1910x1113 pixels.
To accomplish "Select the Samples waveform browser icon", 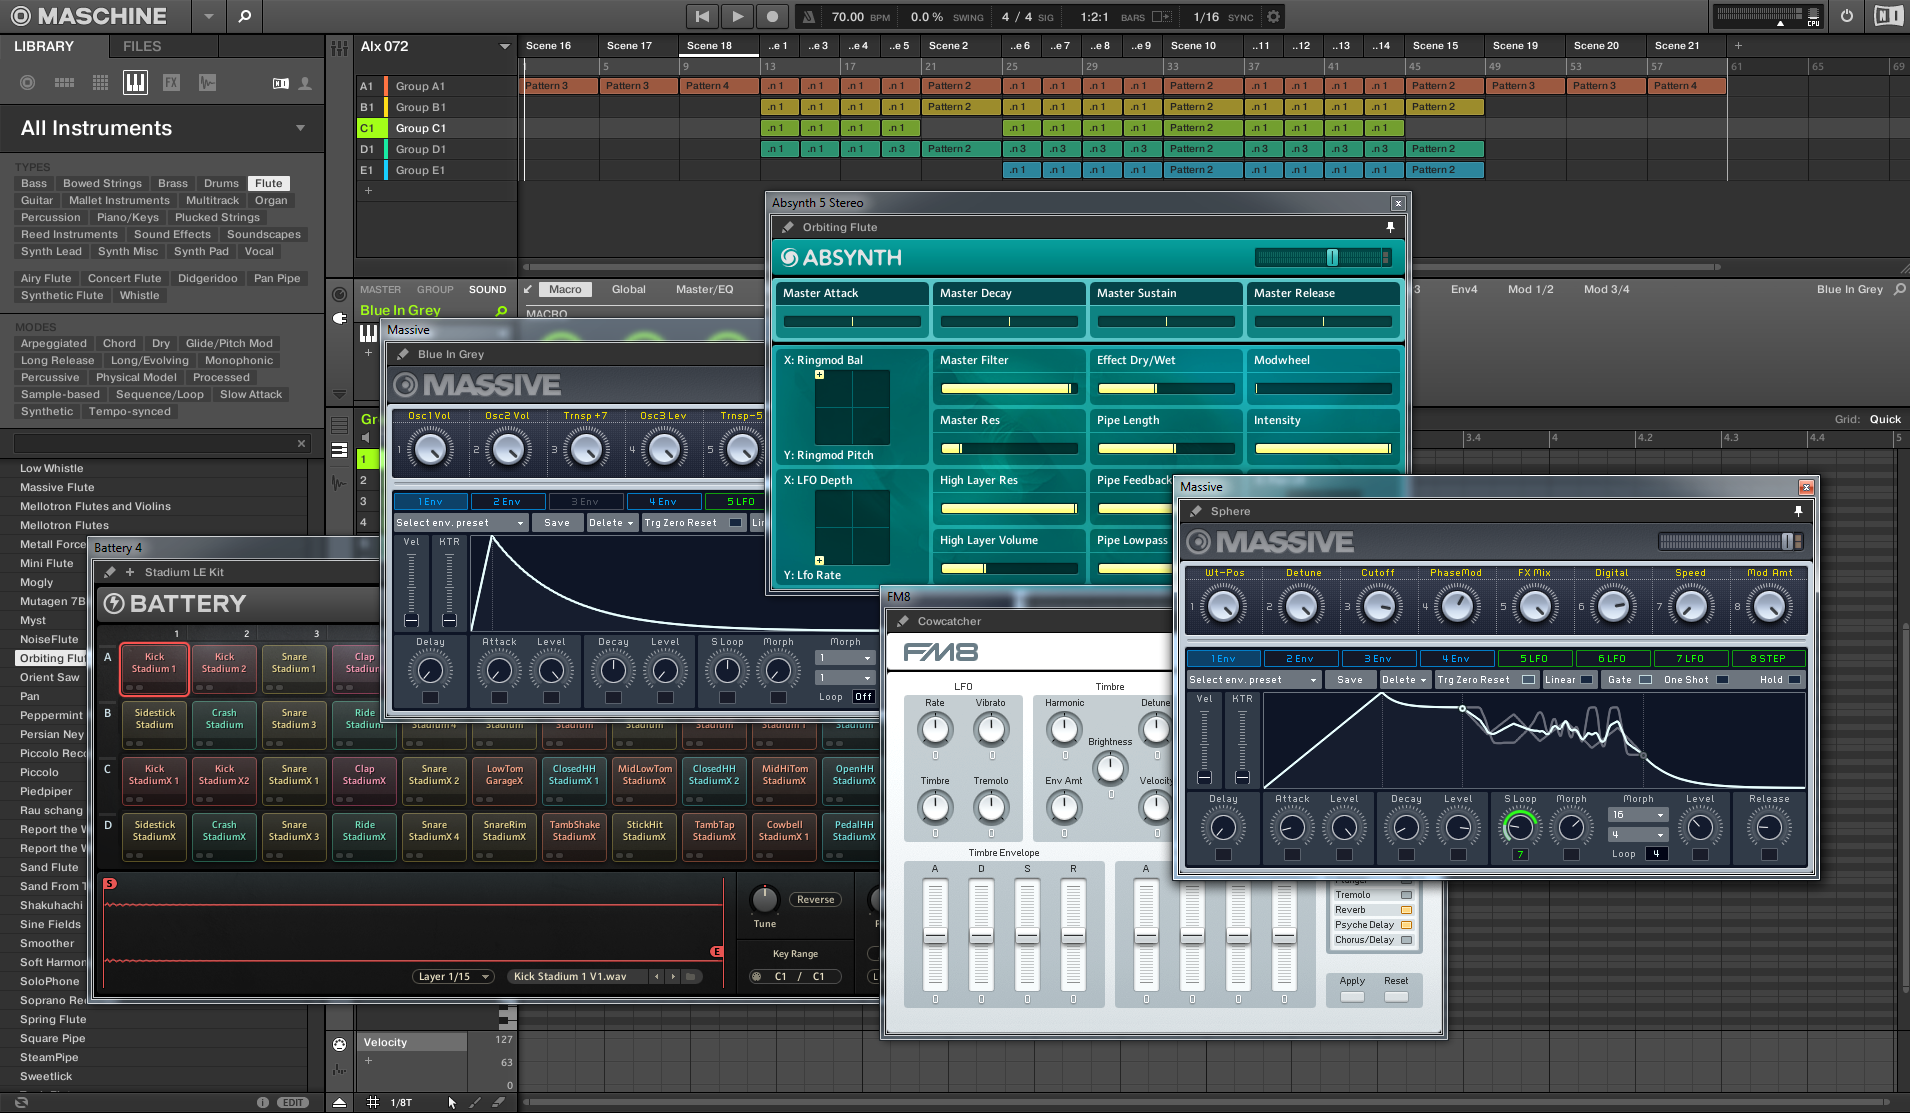I will (207, 83).
